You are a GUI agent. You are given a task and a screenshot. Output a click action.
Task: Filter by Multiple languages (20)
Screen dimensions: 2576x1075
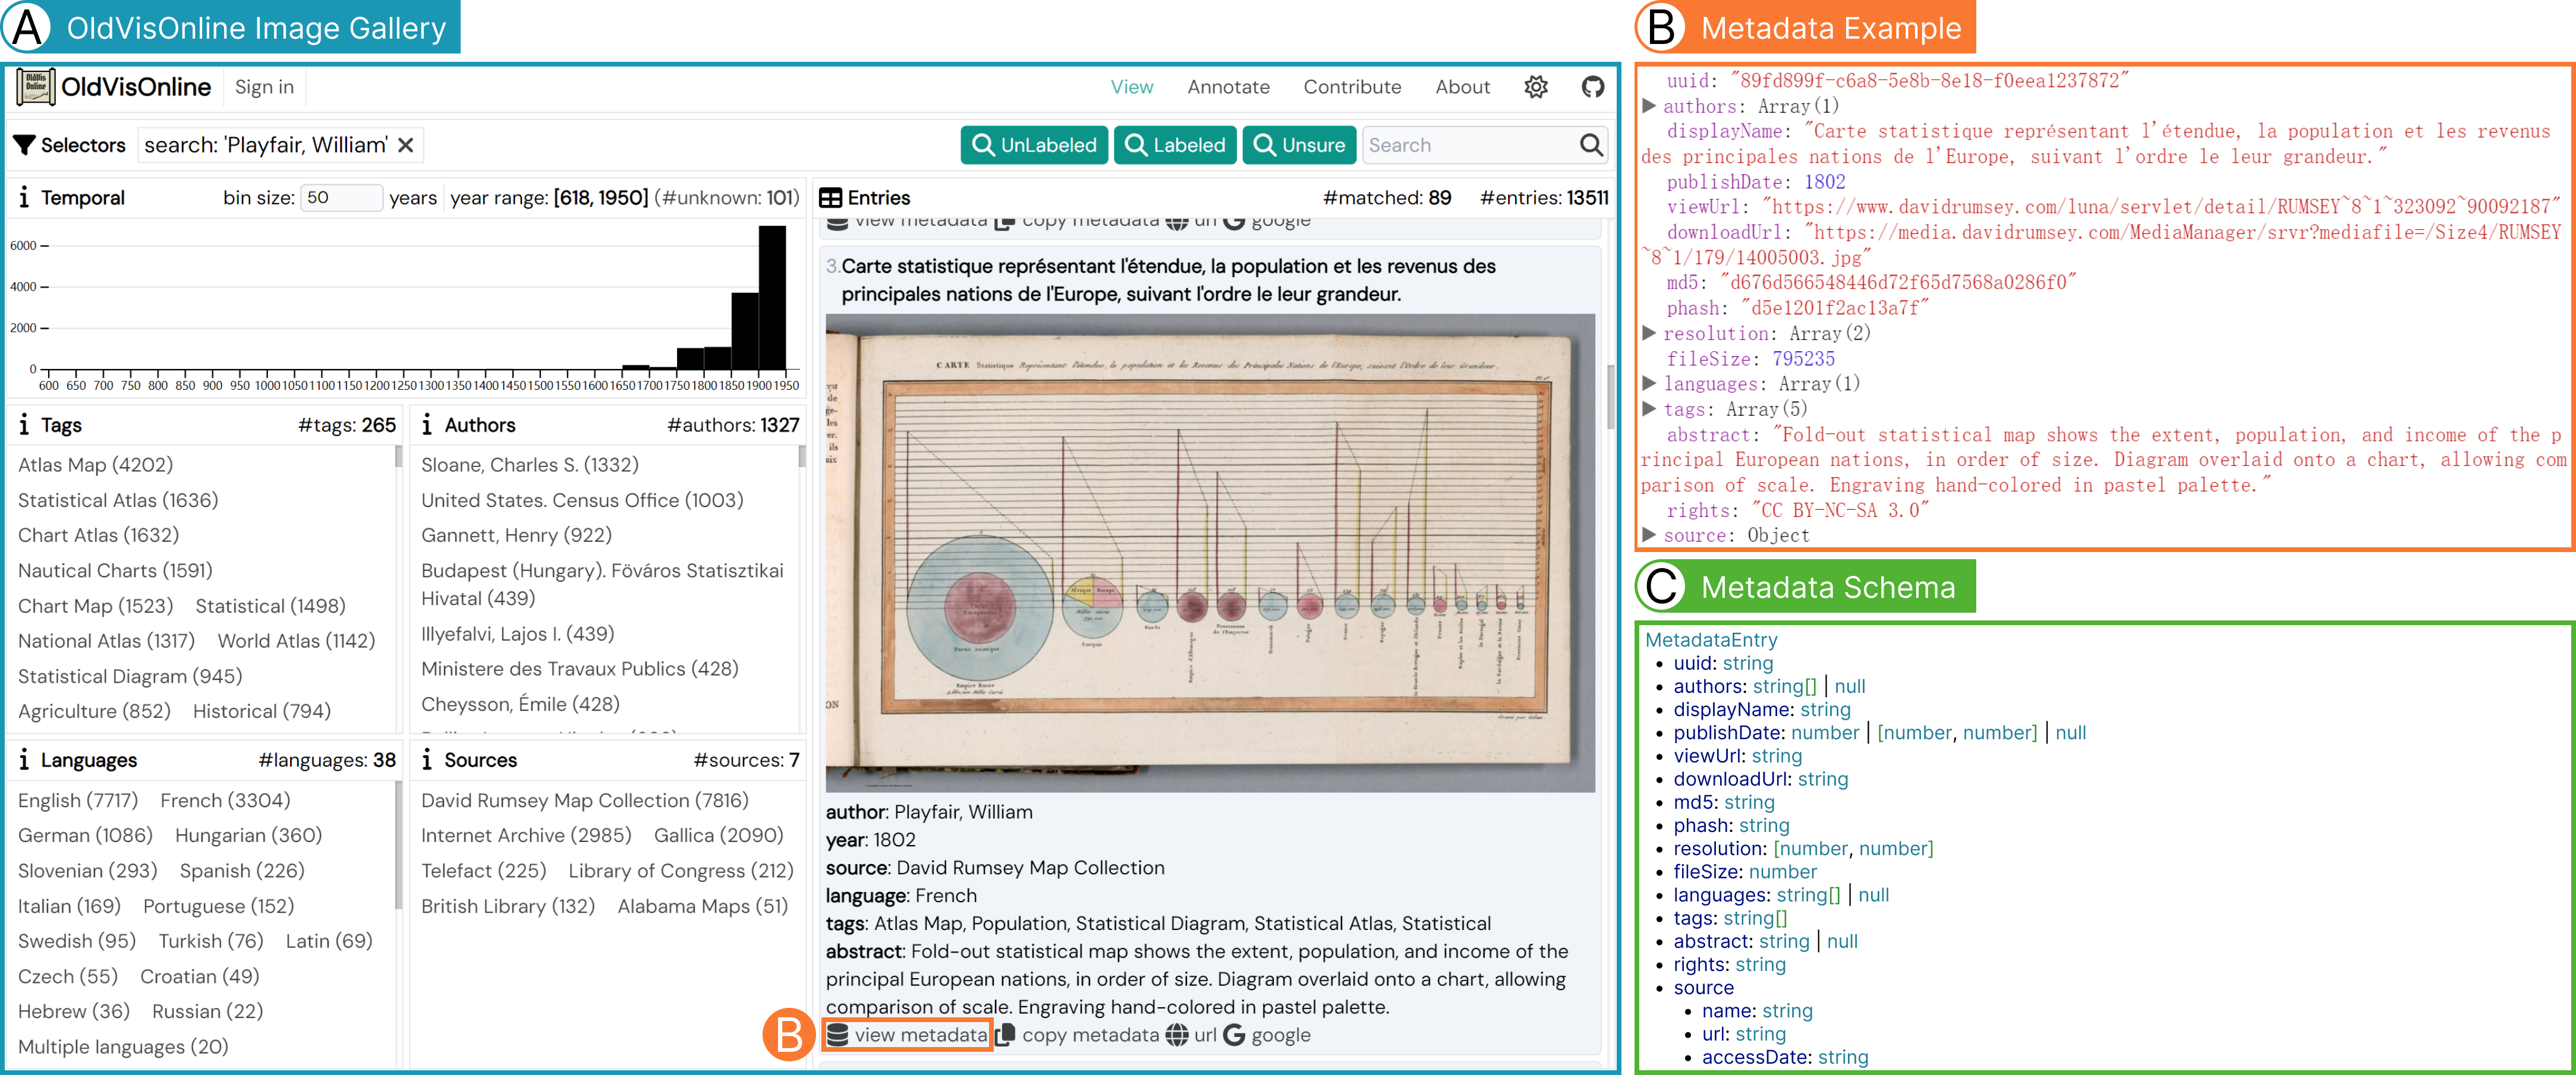[x=123, y=1046]
